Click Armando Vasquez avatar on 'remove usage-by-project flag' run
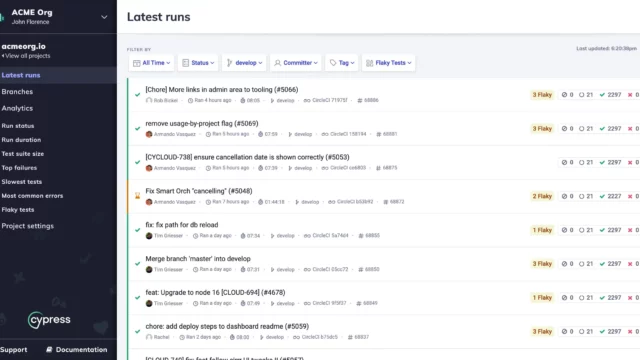Image resolution: width=640 pixels, height=360 pixels. pyautogui.click(x=149, y=134)
